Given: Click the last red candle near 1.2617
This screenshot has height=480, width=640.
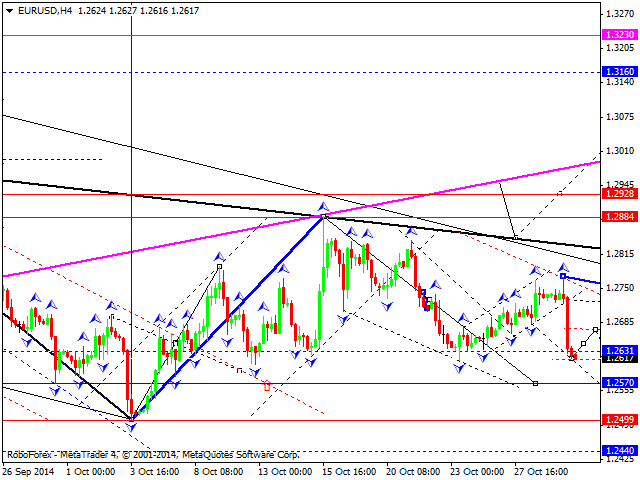Looking at the screenshot, I should point(574,354).
